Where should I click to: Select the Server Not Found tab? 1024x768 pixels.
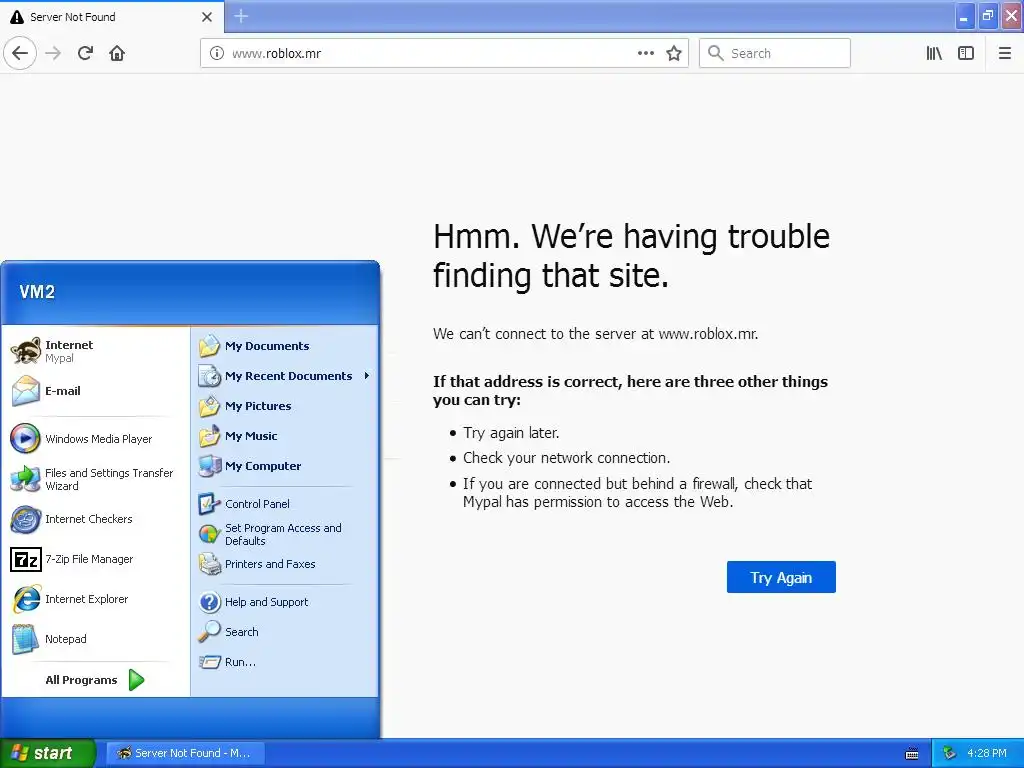coord(112,17)
